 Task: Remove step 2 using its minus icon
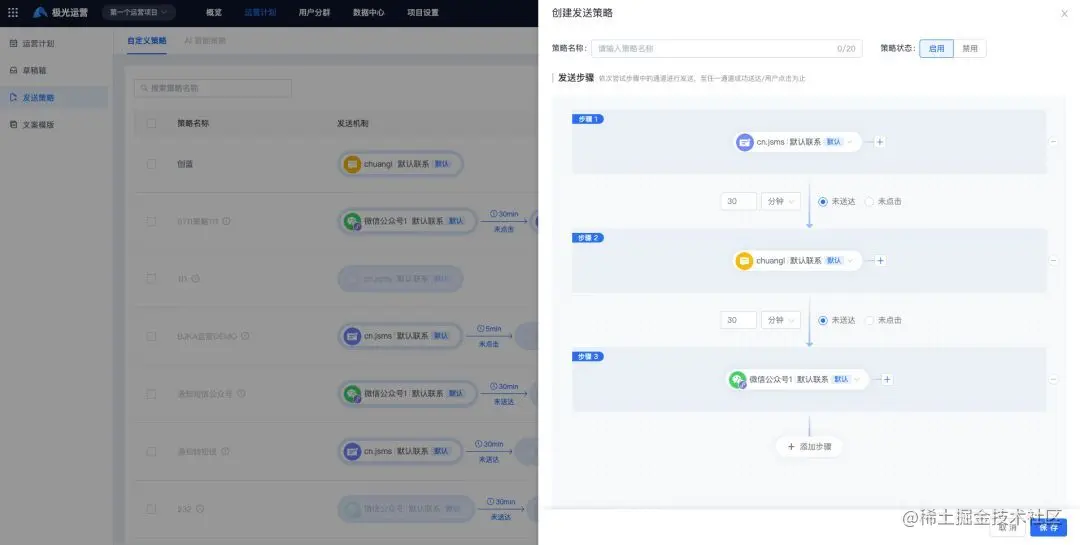pos(1053,260)
